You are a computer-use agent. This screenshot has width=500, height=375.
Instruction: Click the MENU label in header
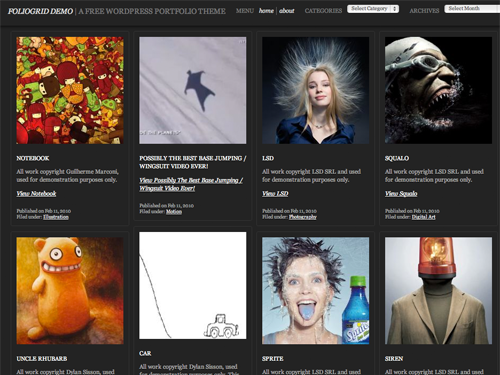245,11
